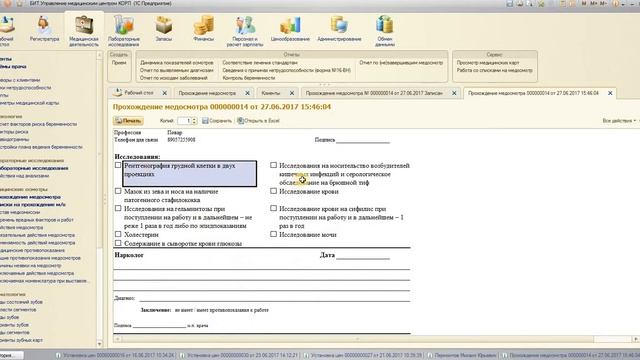Switch to the Клиенты tab
This screenshot has width=640, height=360.
271,93
